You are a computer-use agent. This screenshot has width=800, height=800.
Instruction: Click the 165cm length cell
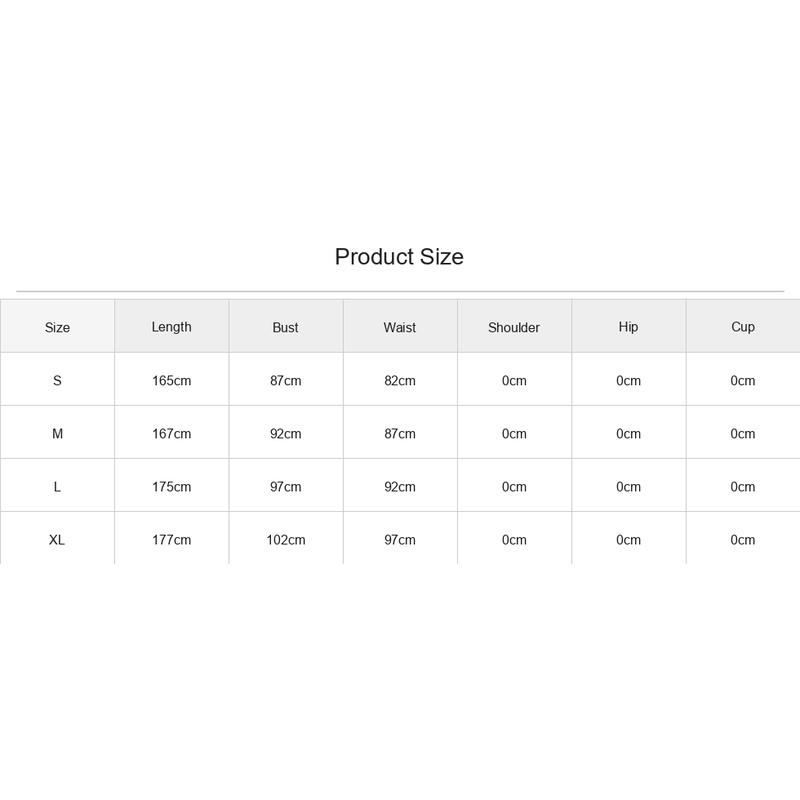(171, 380)
